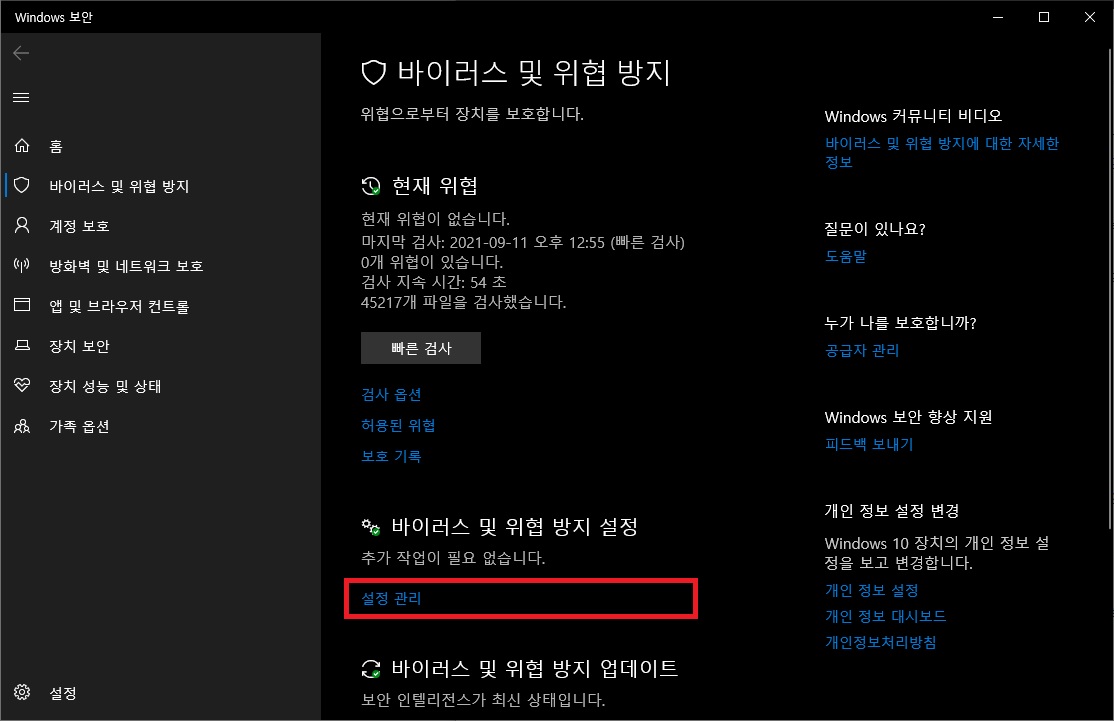Click the Windows 커뮤니티 비디오 heading
The width and height of the screenshot is (1114, 721).
[x=913, y=116]
